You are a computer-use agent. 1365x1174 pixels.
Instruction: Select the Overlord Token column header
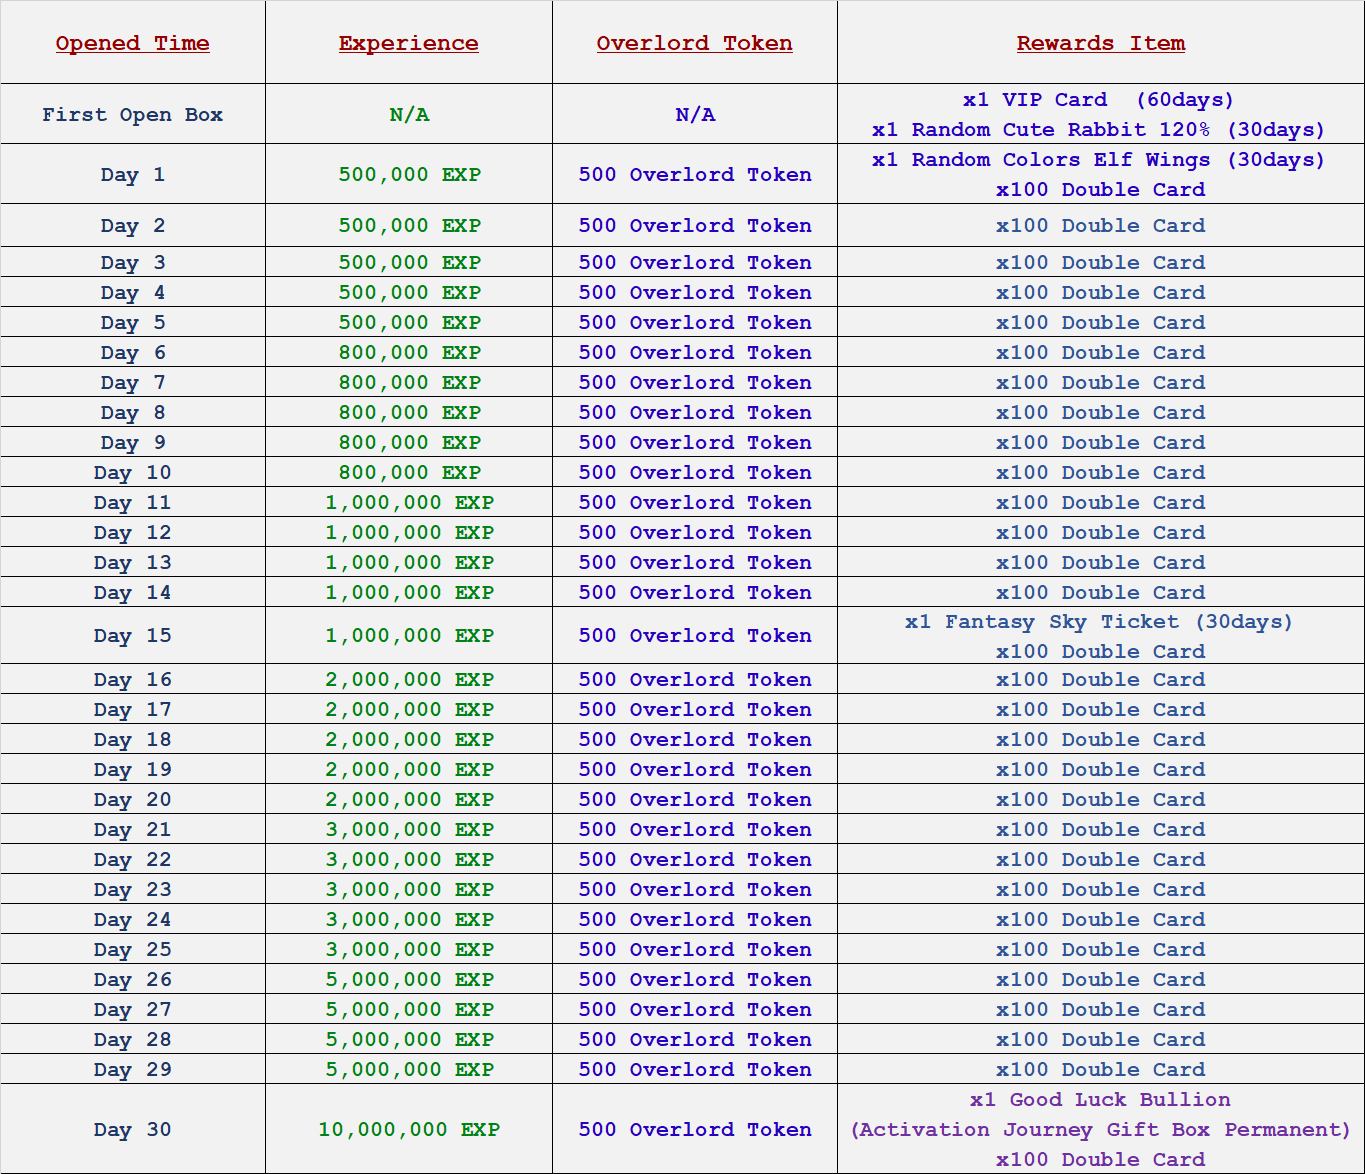(694, 43)
